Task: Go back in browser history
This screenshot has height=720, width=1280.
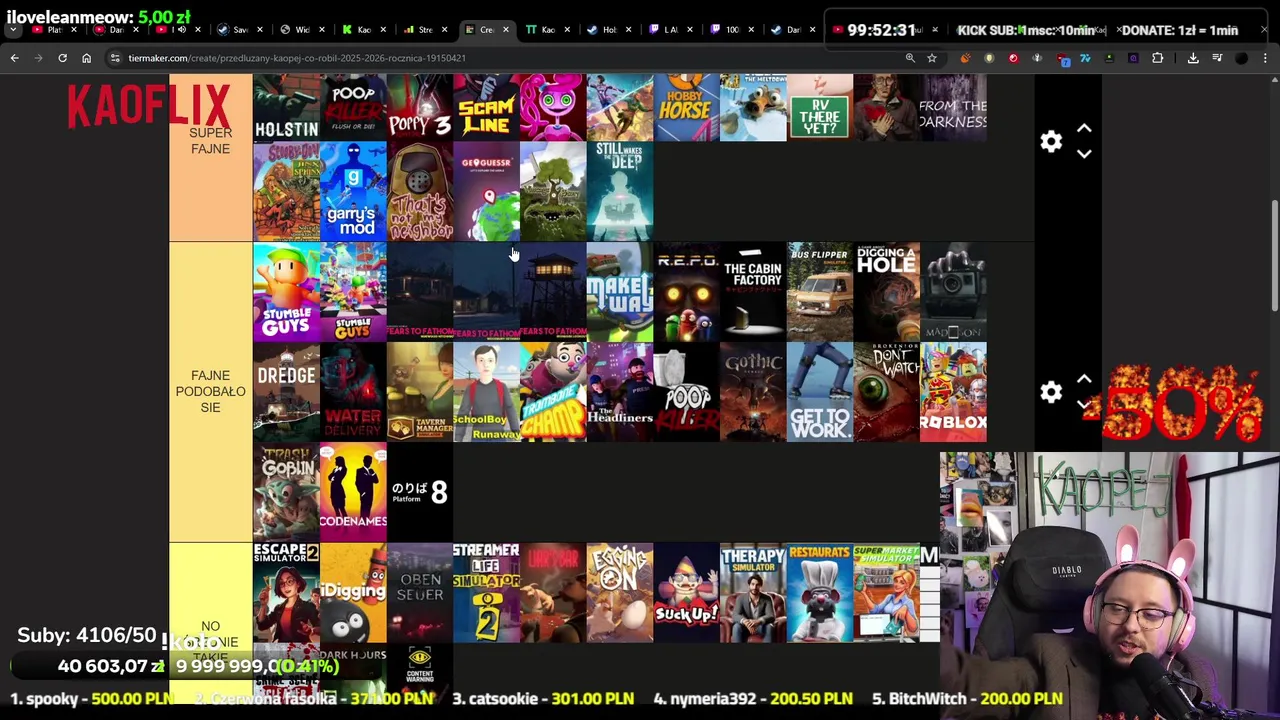Action: coord(15,58)
